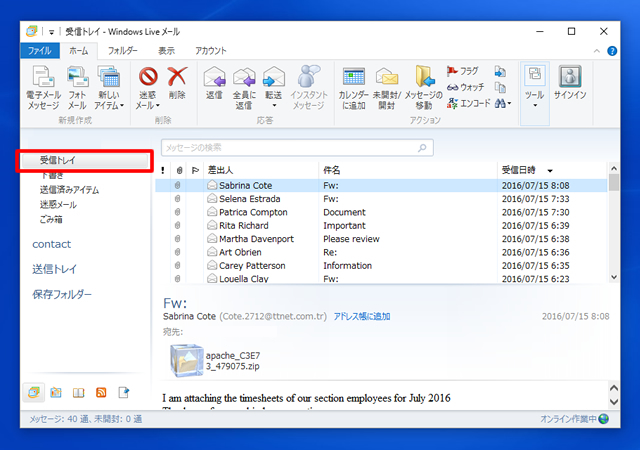Open the ファイル menu tab
Image resolution: width=640 pixels, height=450 pixels.
tap(40, 49)
